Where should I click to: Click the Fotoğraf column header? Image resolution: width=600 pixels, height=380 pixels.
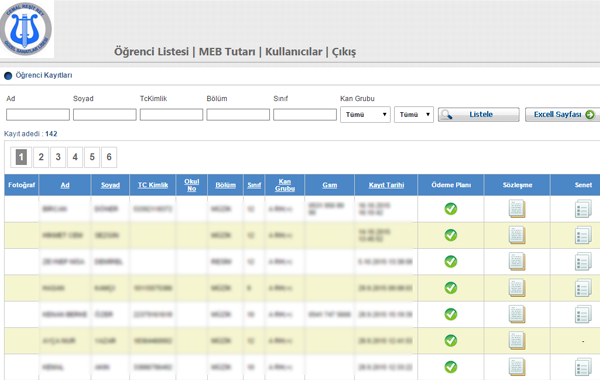click(21, 185)
